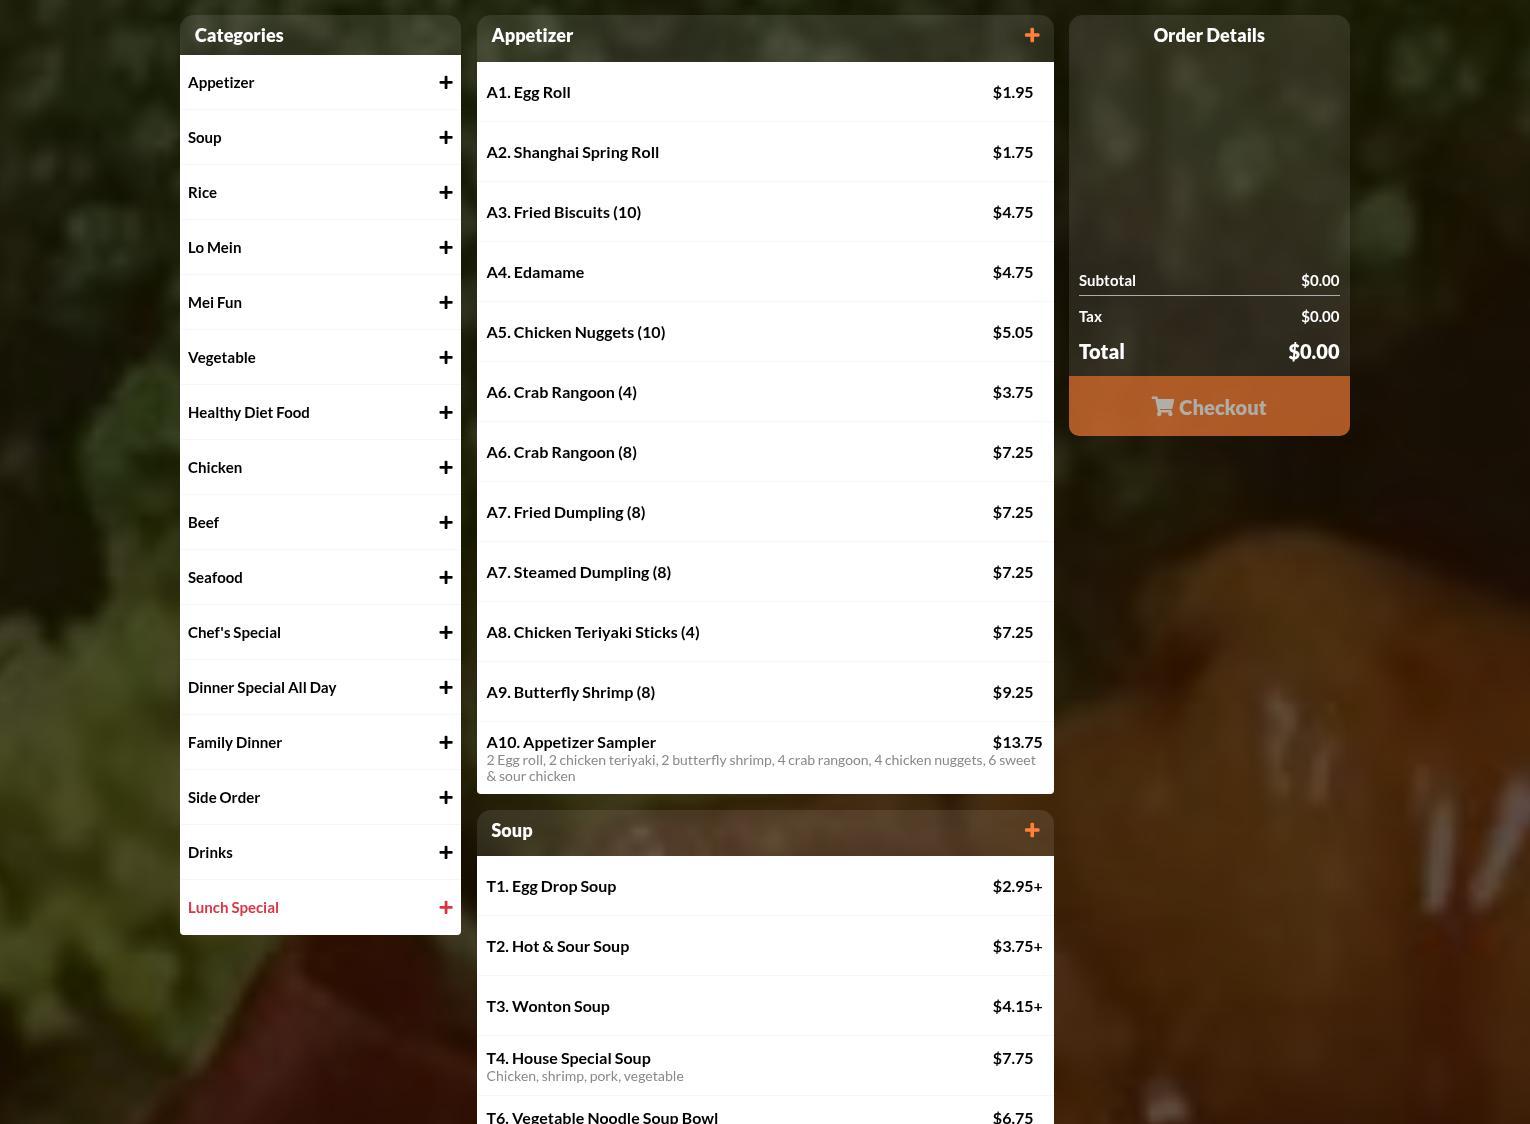The height and width of the screenshot is (1124, 1530).
Task: Add A1. Egg Roll to the order
Action: [x=765, y=92]
